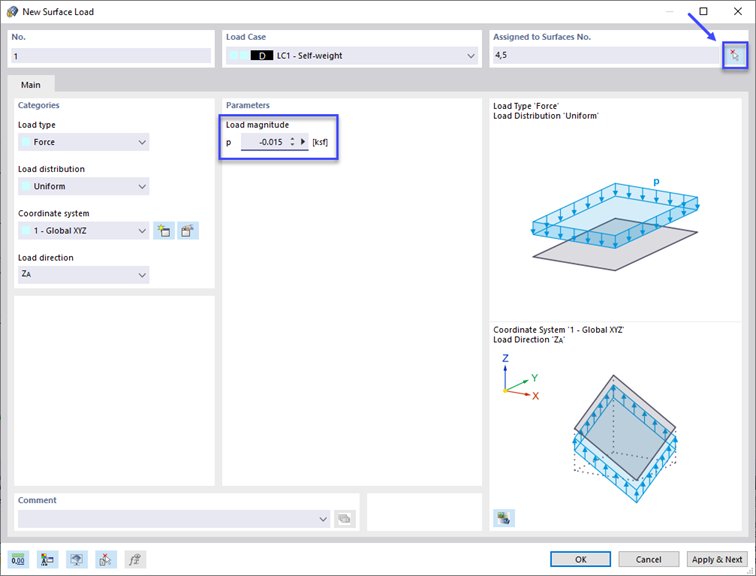Click the third bottom toolbar view icon
Viewport: 756px width, 576px height.
[77, 560]
